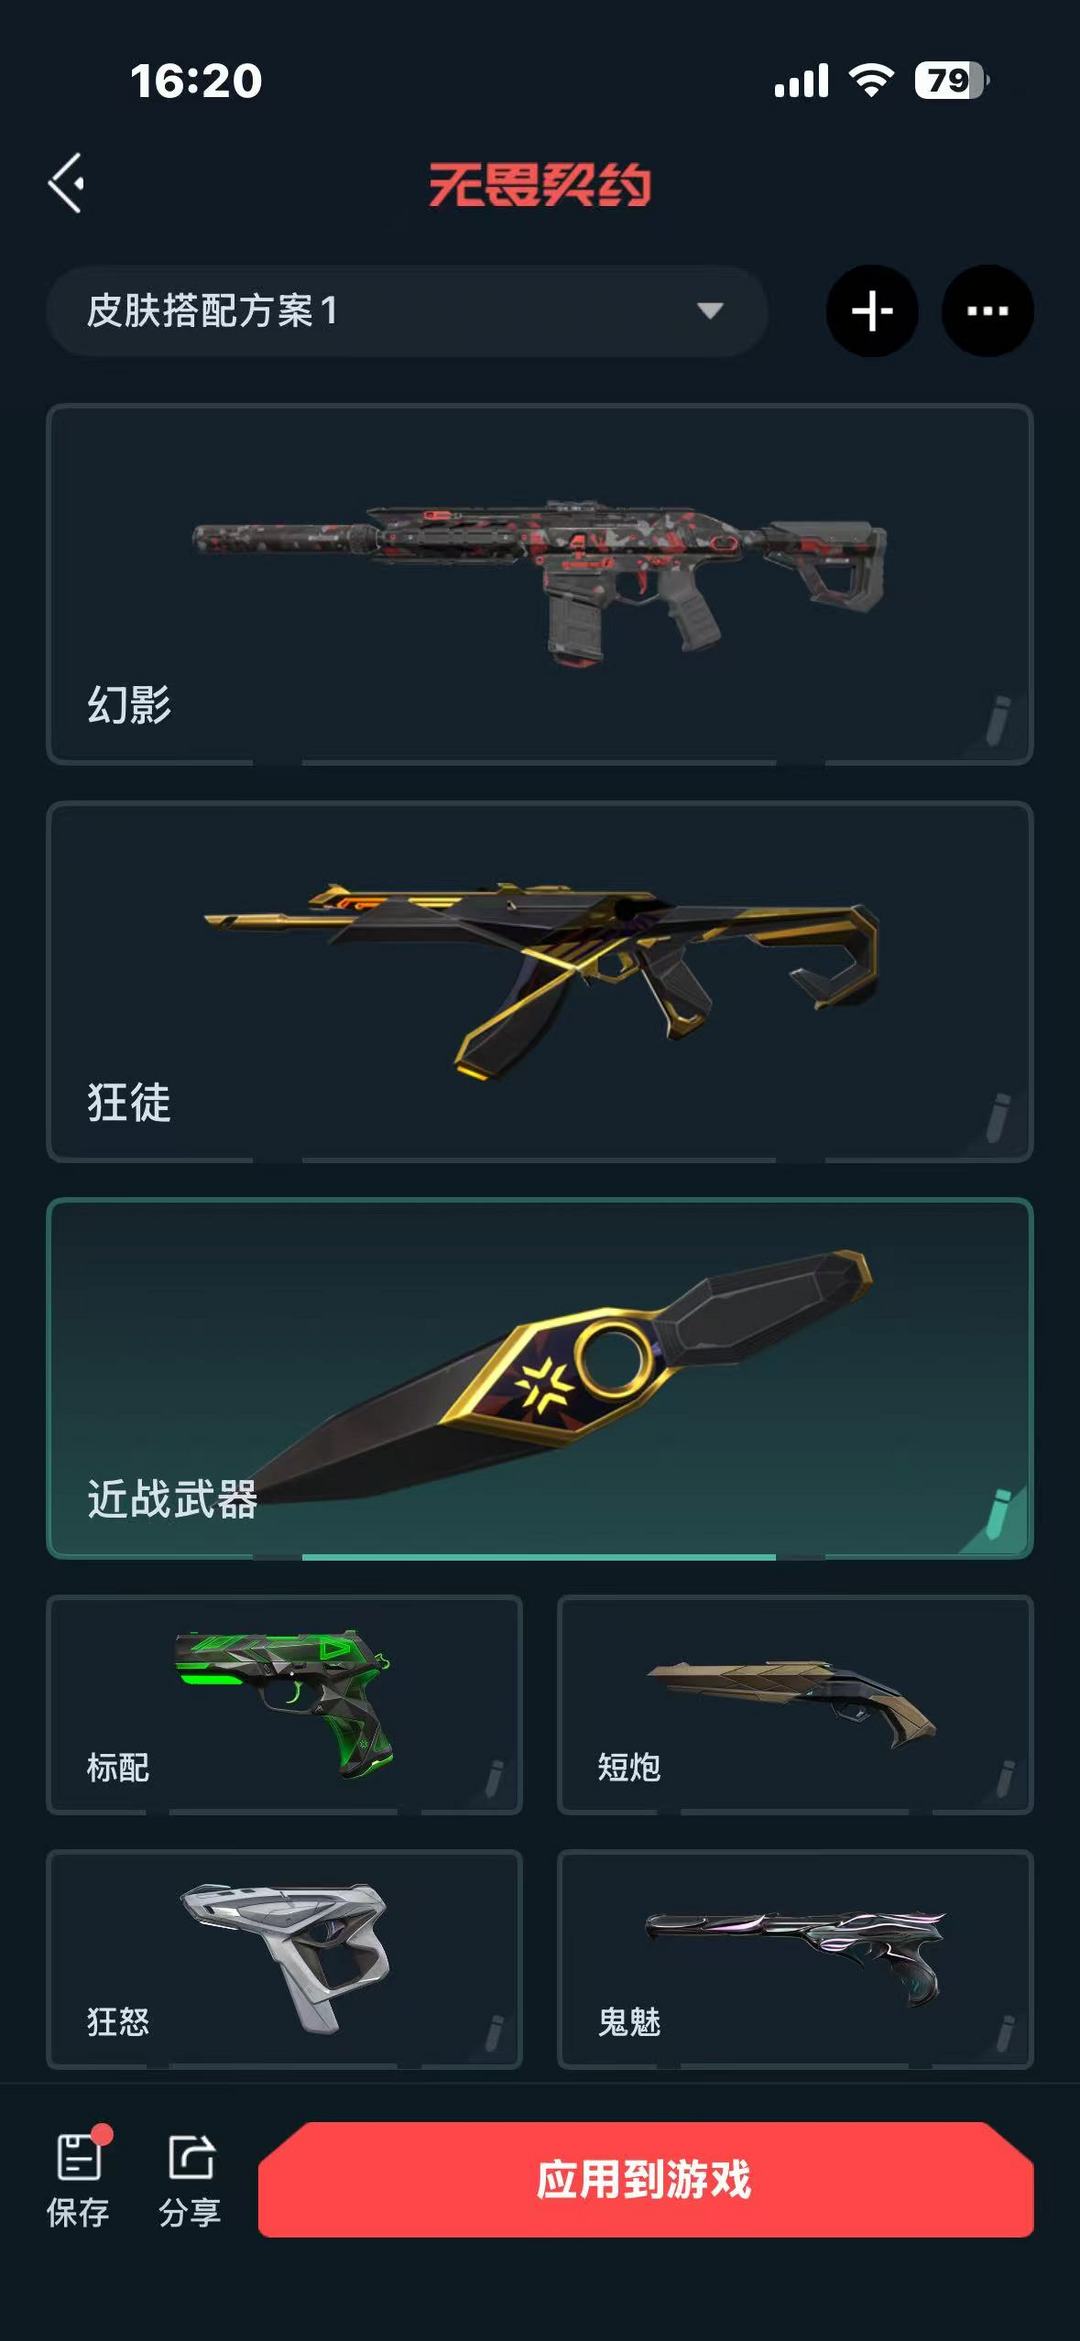Image resolution: width=1080 pixels, height=2341 pixels.
Task: Choose the 标配 green pistol card
Action: 284,1704
